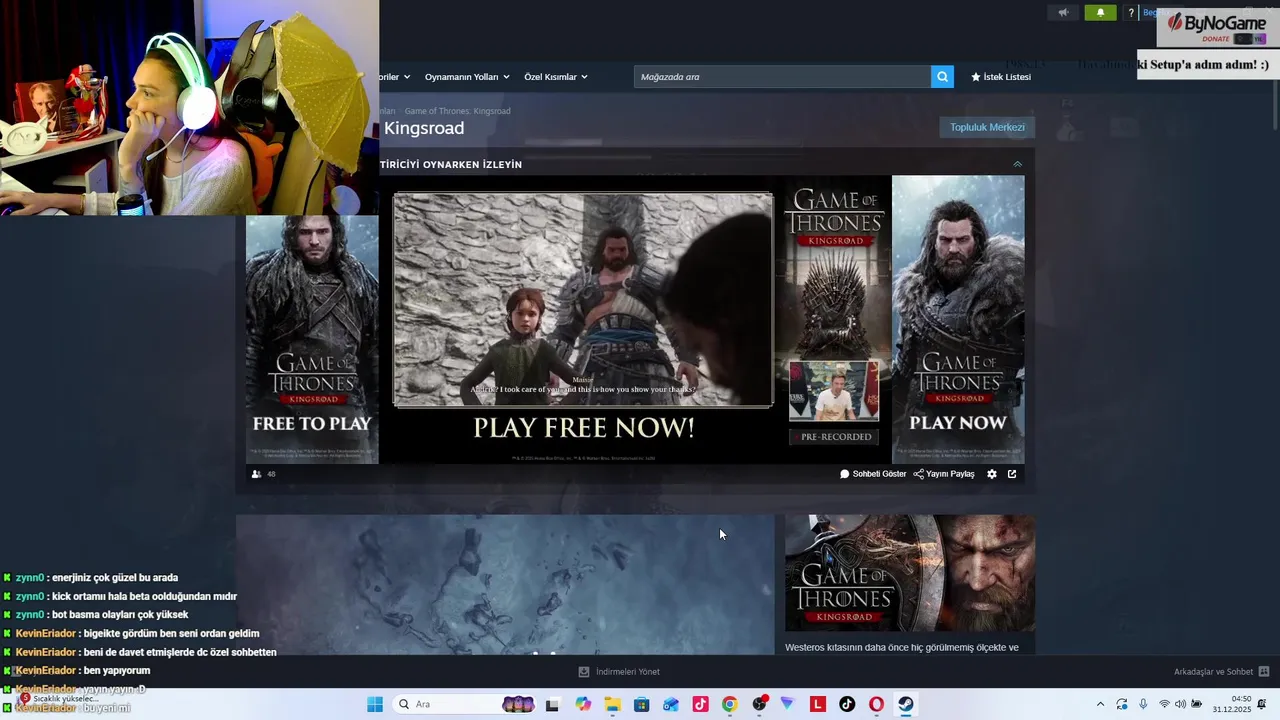Click the FREE TO PLAY left banner
The height and width of the screenshot is (720, 1280).
pos(312,339)
